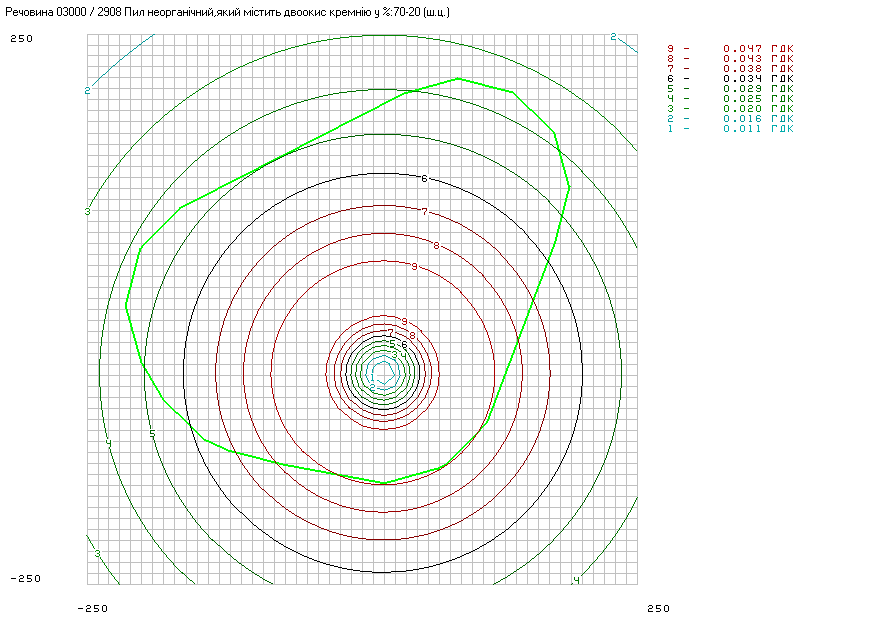The height and width of the screenshot is (638, 887).
Task: Select legend row "5 - 0.029 ГДК"
Action: pos(730,88)
